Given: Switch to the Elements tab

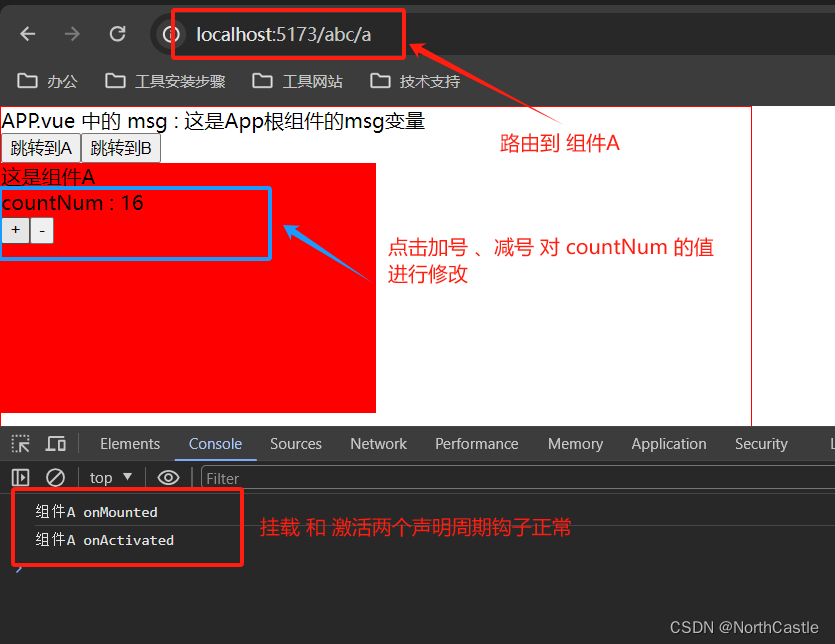Looking at the screenshot, I should click(x=130, y=444).
